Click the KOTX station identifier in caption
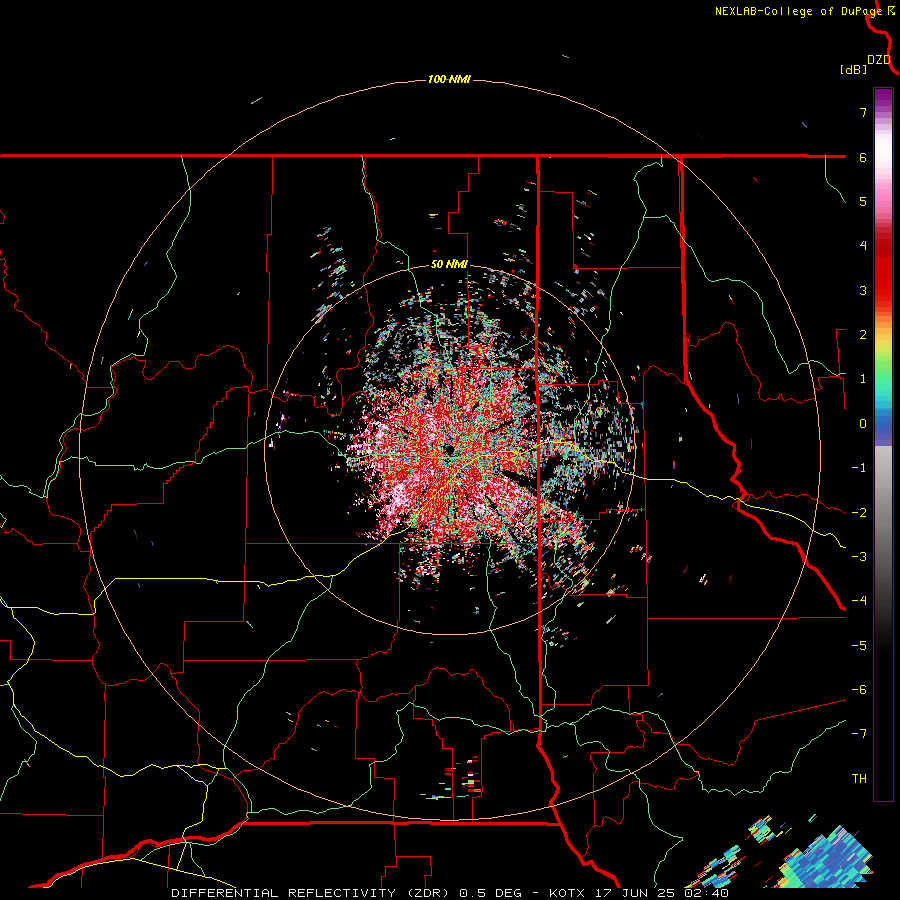 [567, 893]
